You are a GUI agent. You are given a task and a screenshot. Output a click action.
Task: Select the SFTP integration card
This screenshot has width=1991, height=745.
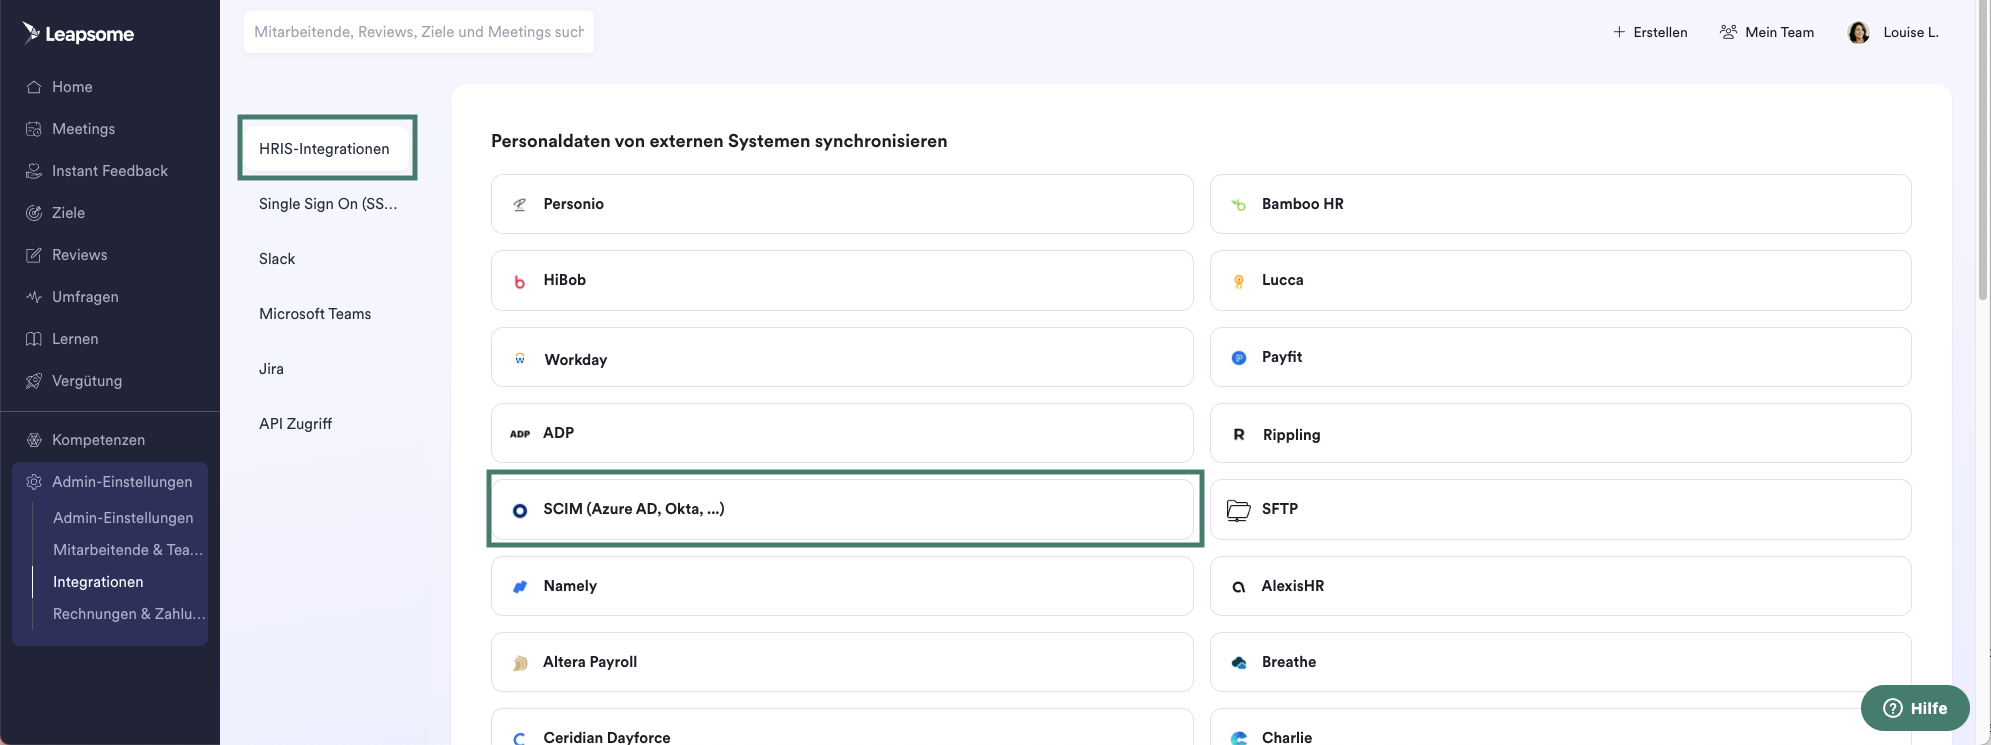[1560, 510]
